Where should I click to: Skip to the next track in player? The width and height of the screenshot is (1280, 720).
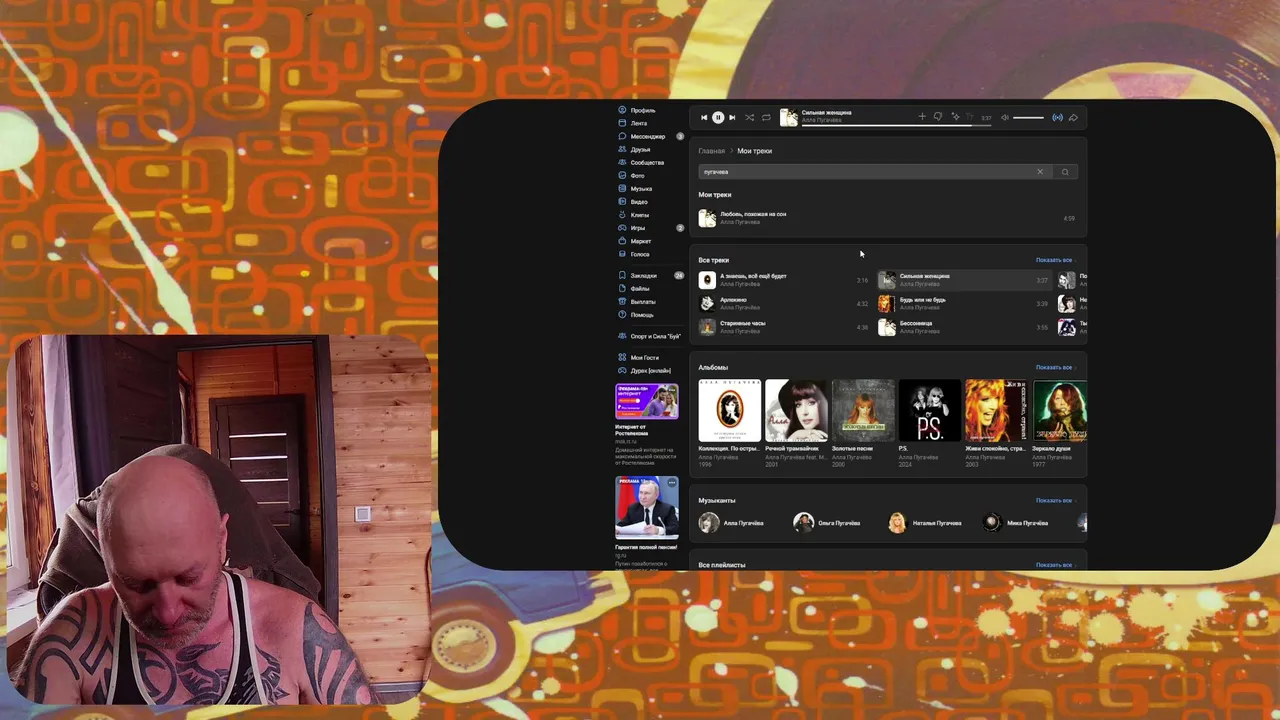pyautogui.click(x=732, y=118)
